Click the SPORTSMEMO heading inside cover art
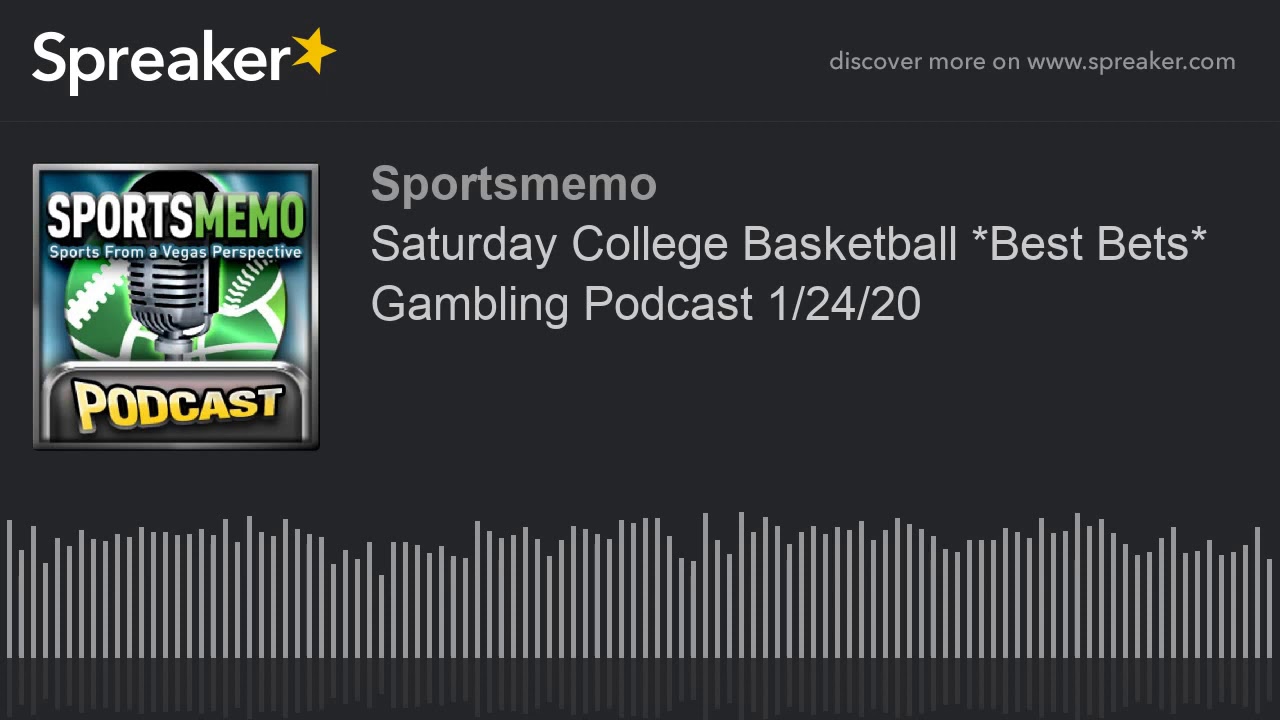Viewport: 1280px width, 720px height. tap(176, 216)
